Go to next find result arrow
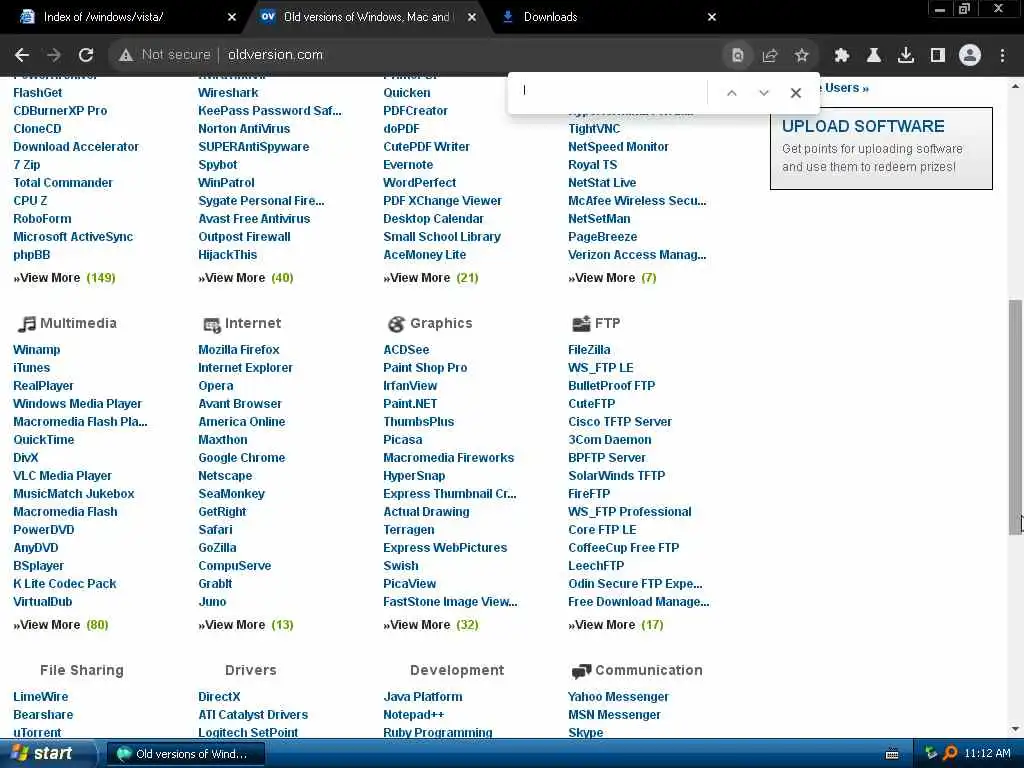The image size is (1024, 768). 763,93
